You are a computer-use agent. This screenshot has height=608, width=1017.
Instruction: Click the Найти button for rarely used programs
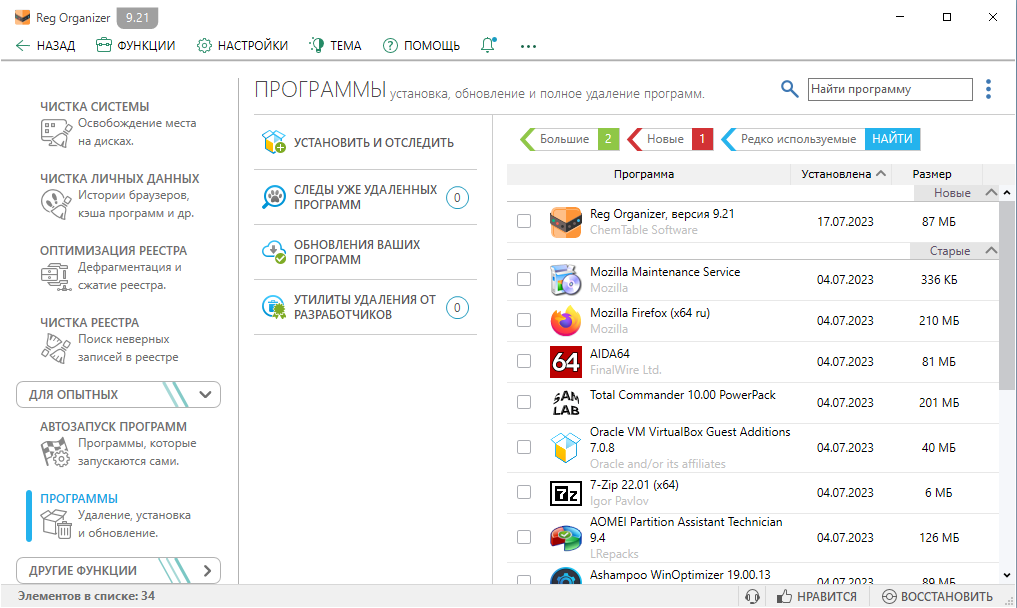[x=892, y=139]
